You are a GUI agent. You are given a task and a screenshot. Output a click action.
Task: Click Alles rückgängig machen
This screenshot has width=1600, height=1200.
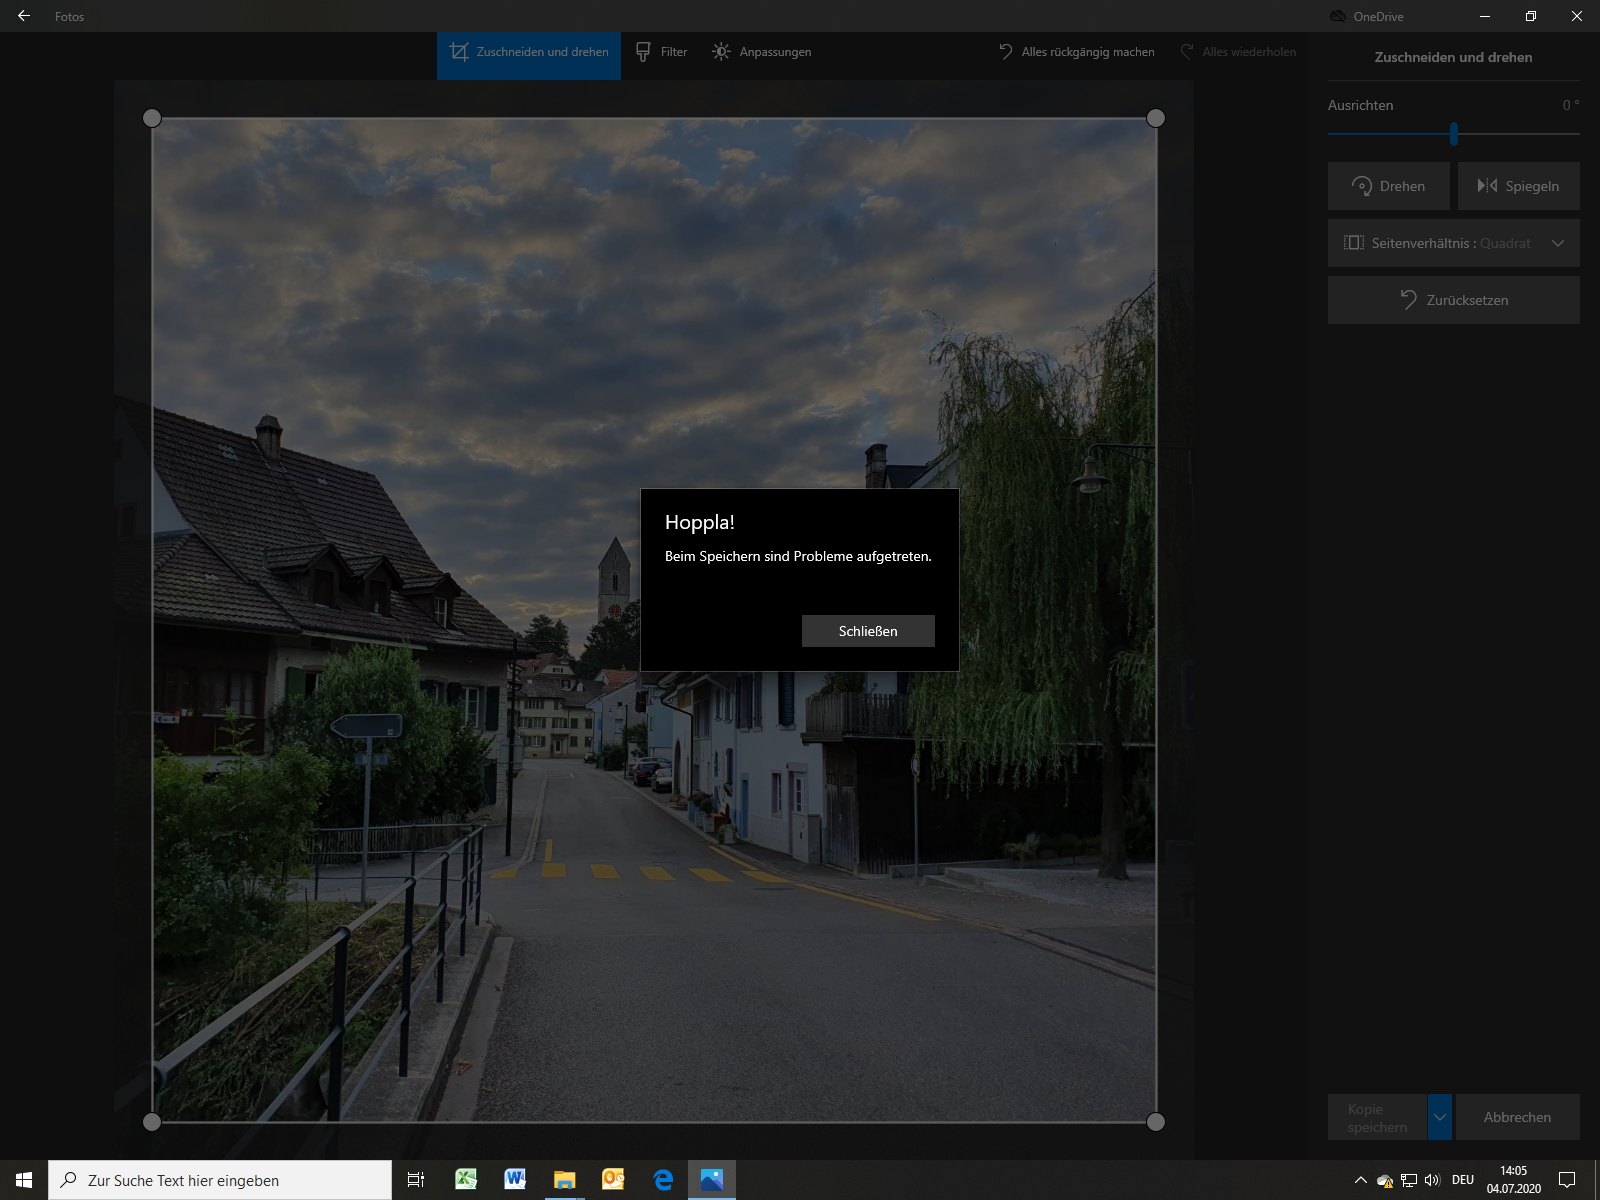(x=1077, y=52)
